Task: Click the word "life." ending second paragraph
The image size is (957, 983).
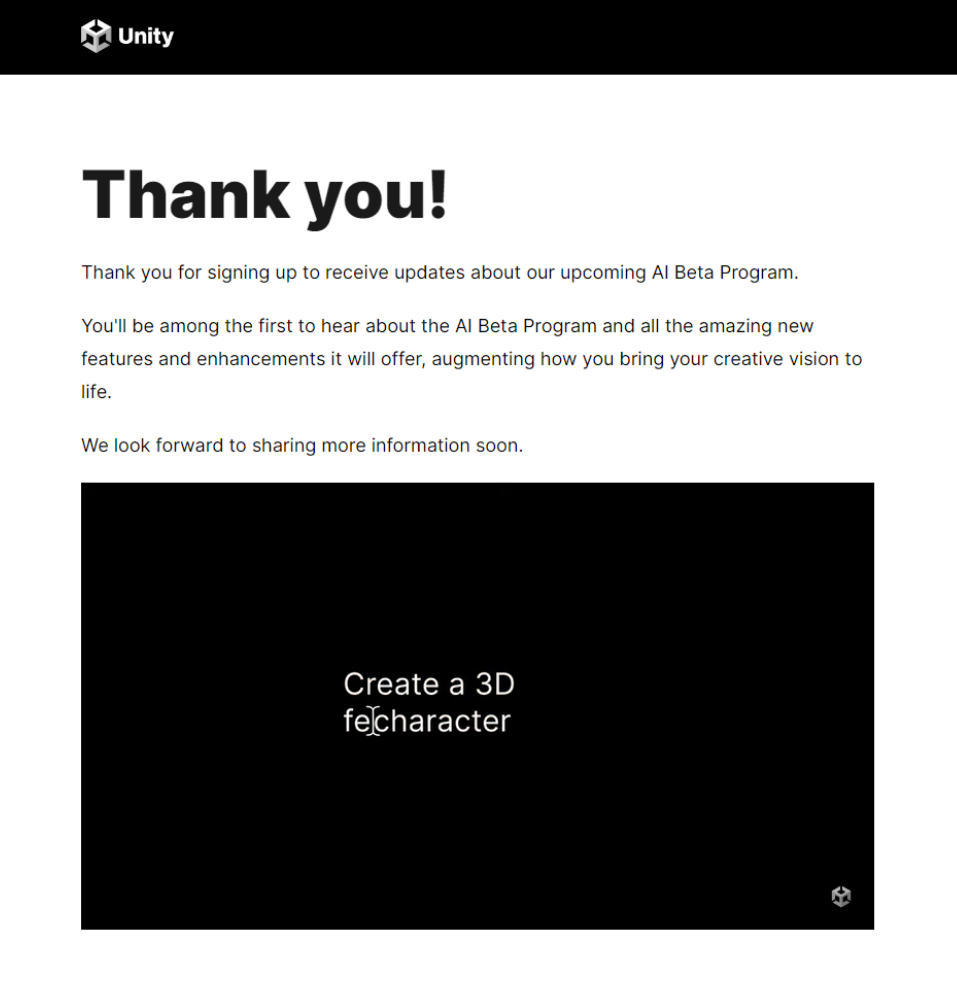Action: coord(96,392)
